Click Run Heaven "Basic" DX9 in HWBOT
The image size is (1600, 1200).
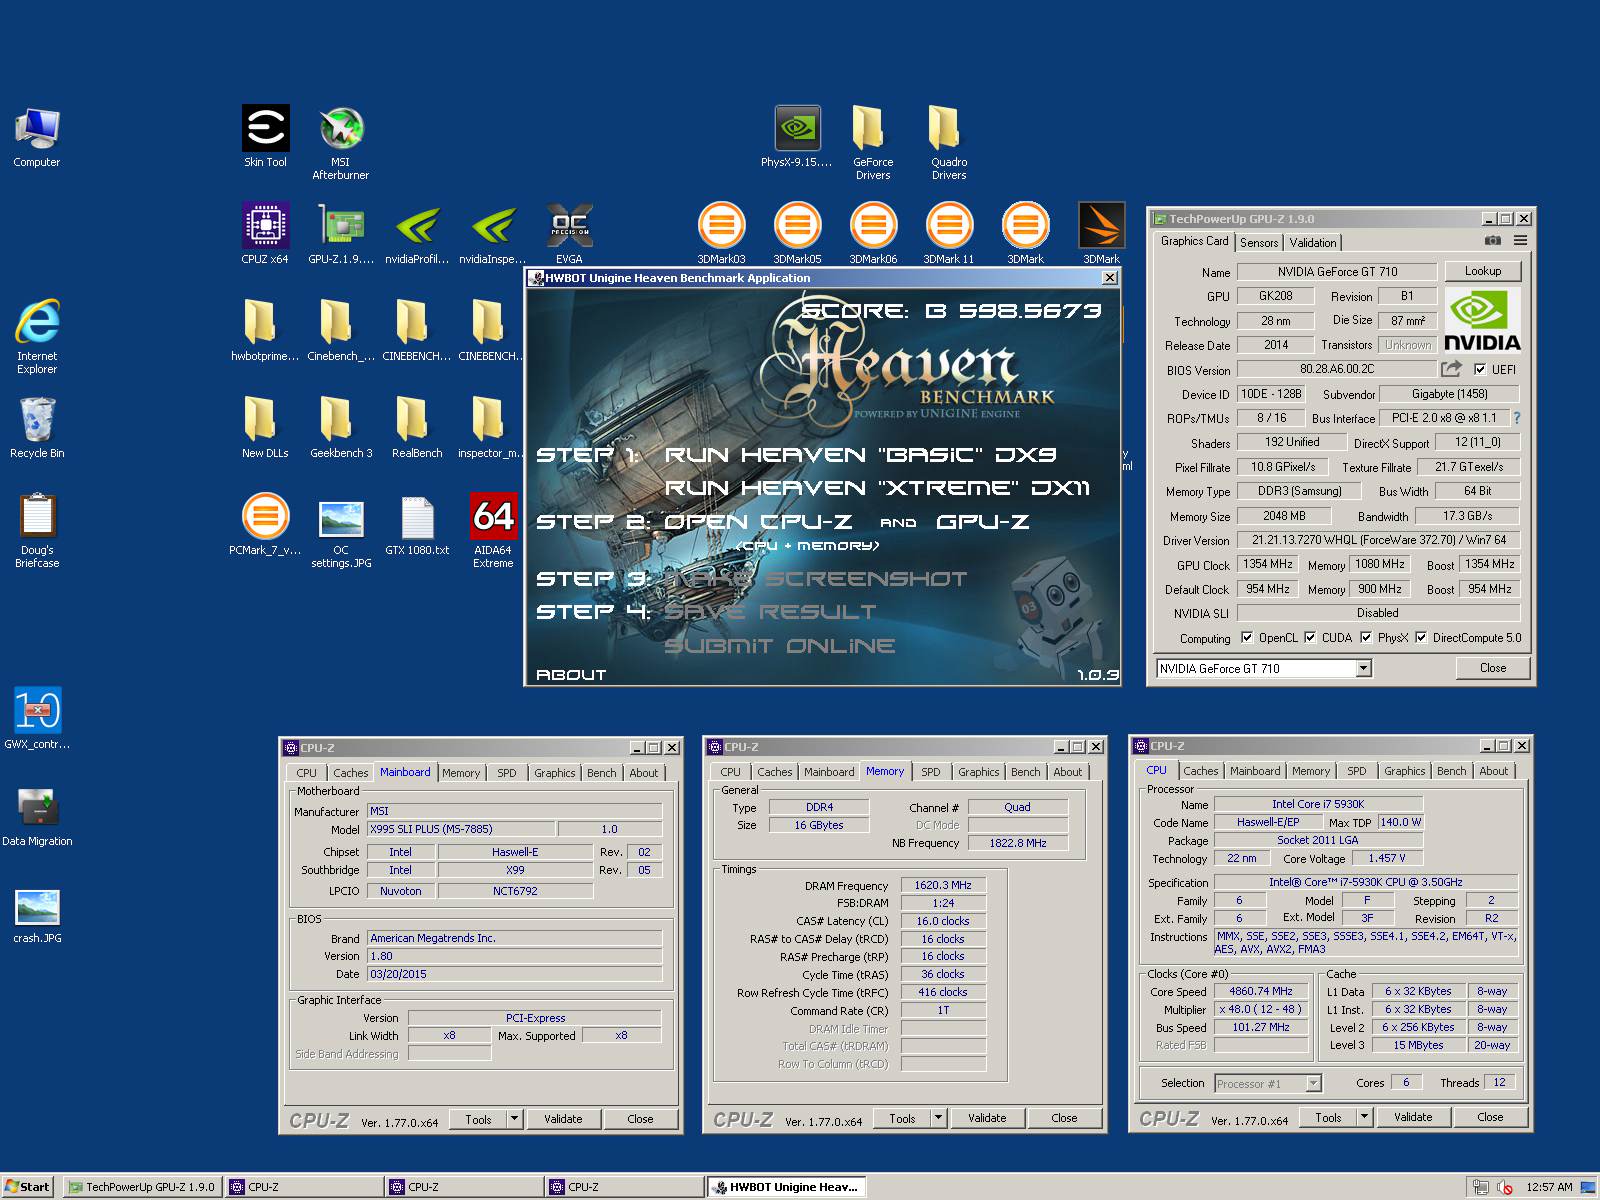coord(860,455)
